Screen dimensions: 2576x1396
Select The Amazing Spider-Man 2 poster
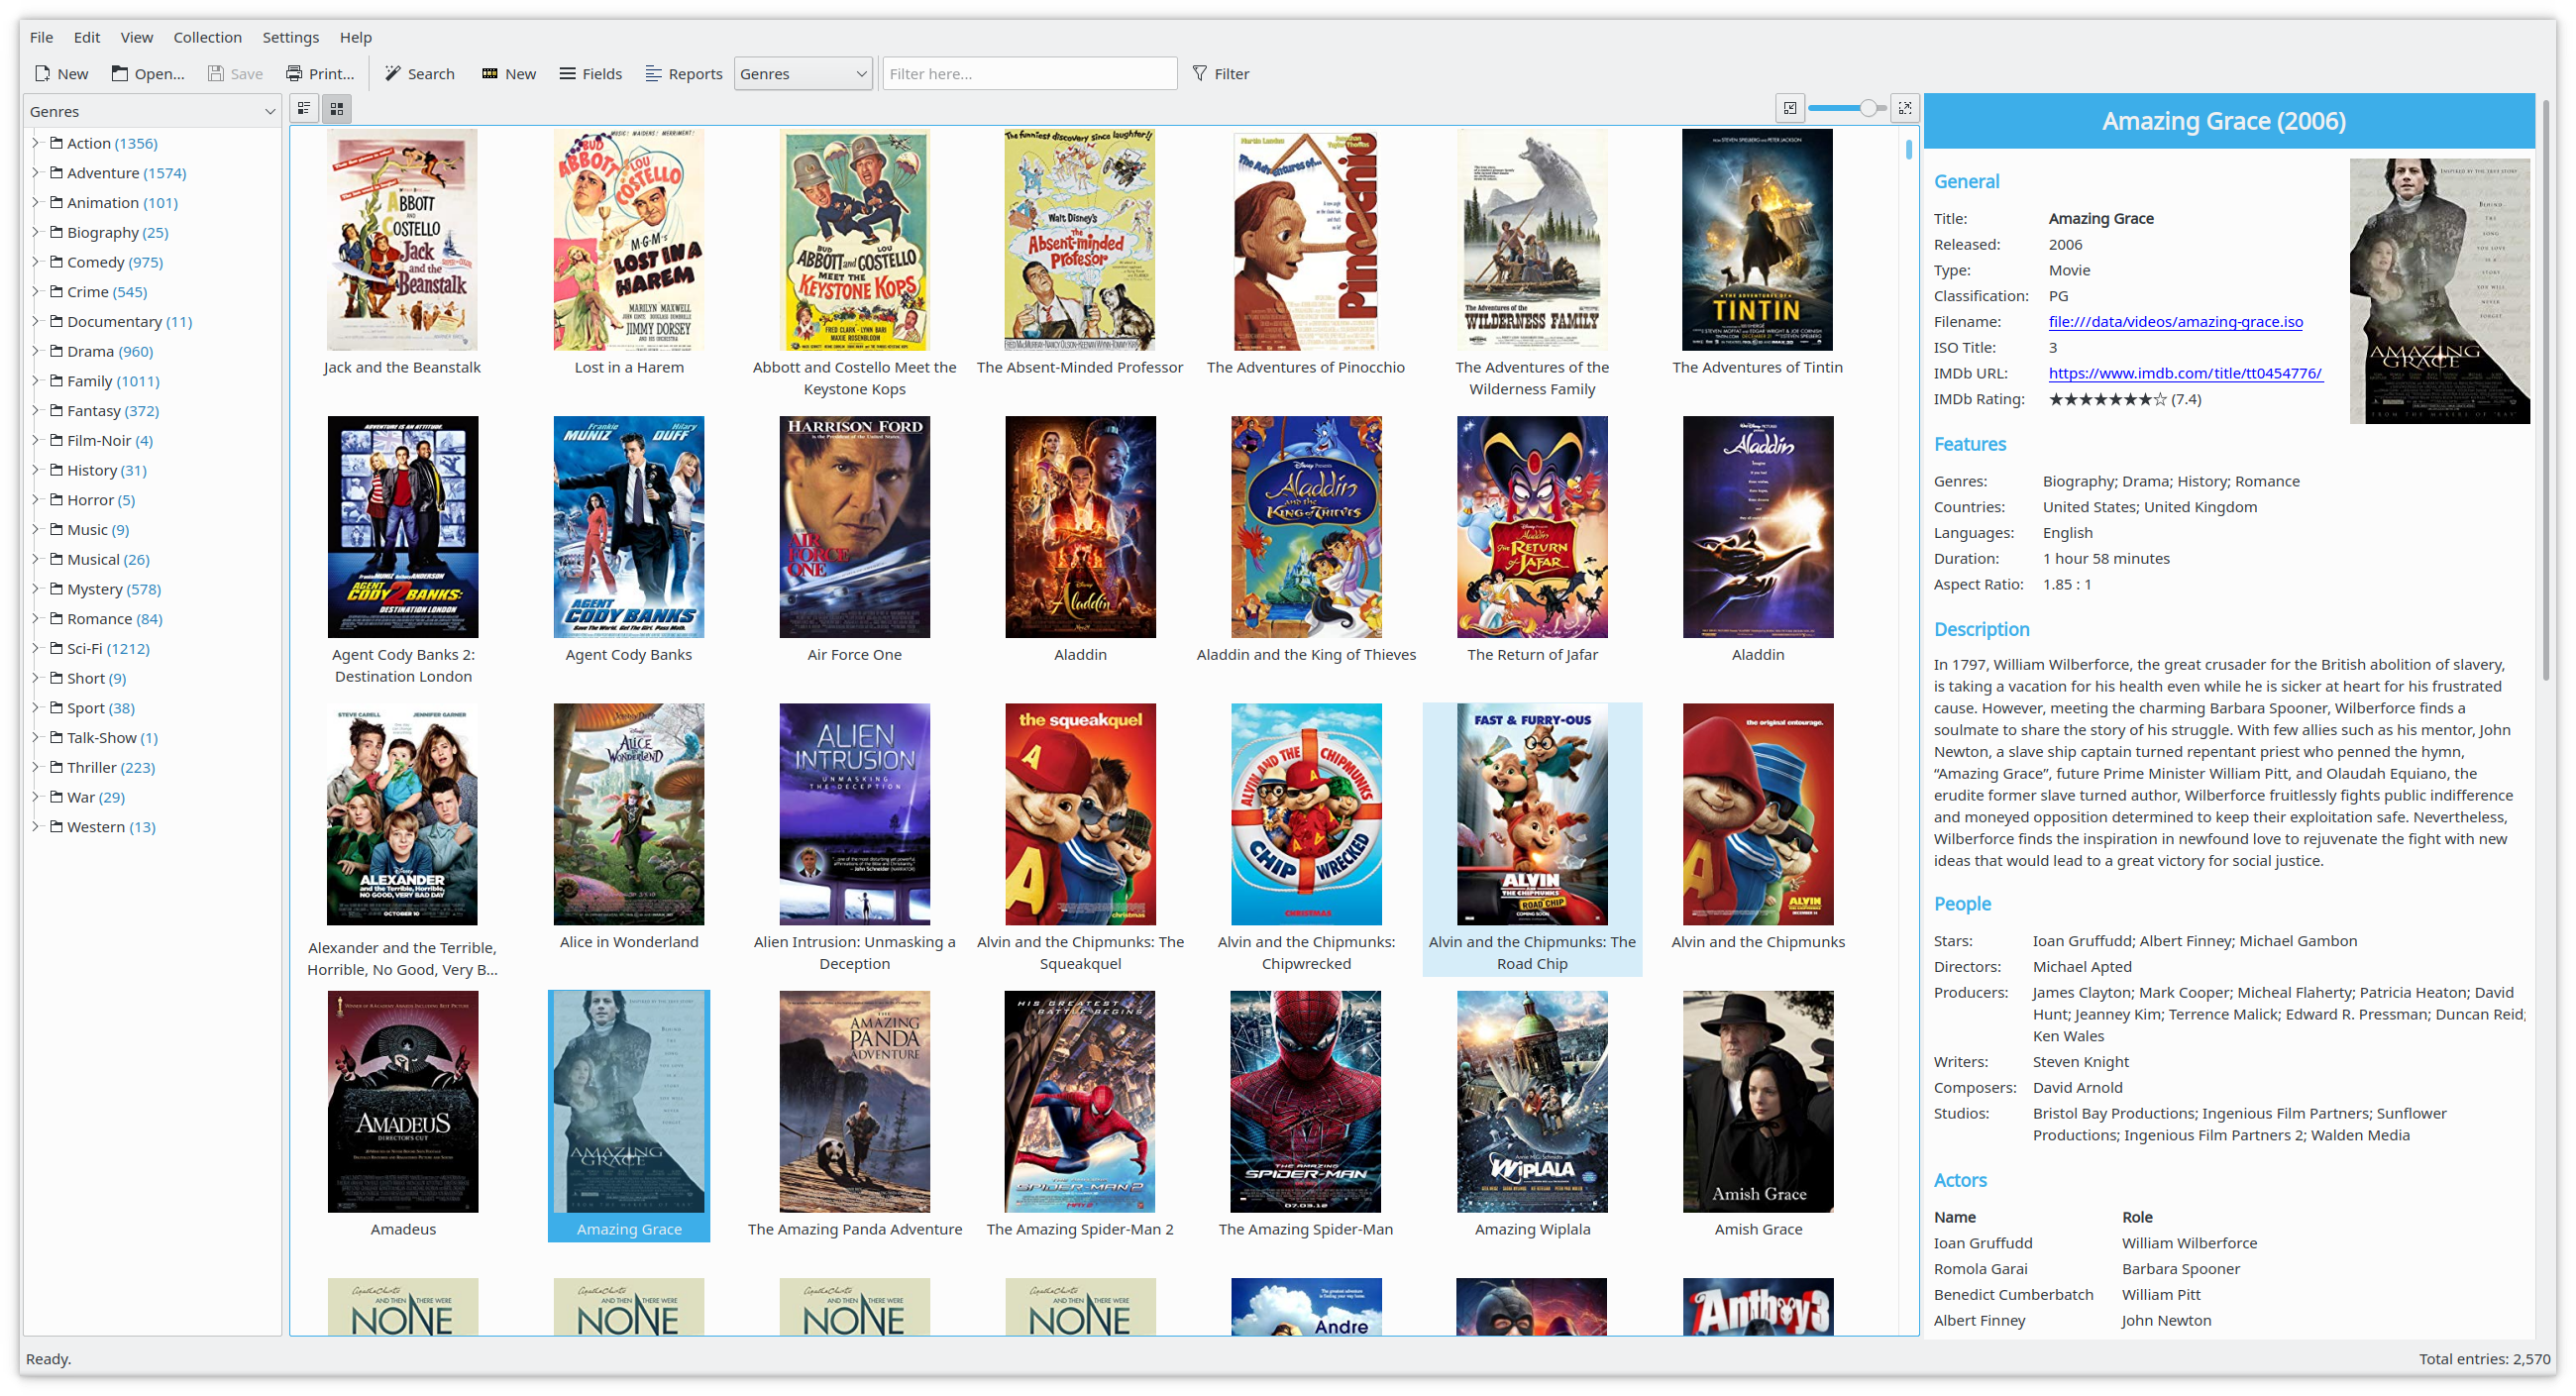coord(1079,1102)
